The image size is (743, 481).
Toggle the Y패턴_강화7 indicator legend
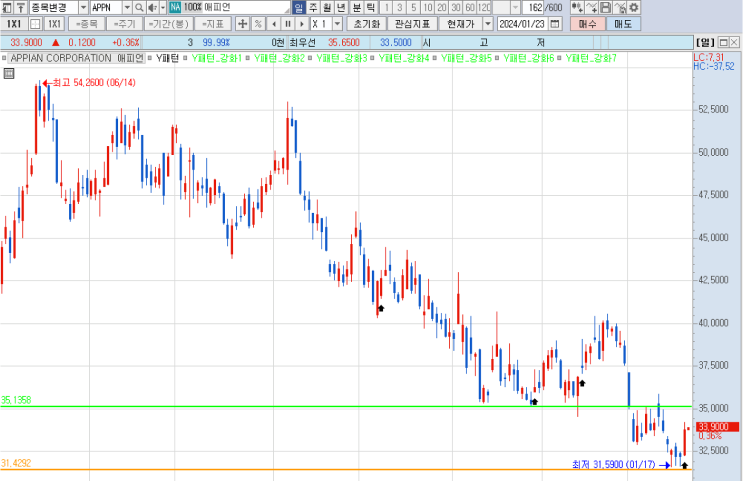coord(591,58)
